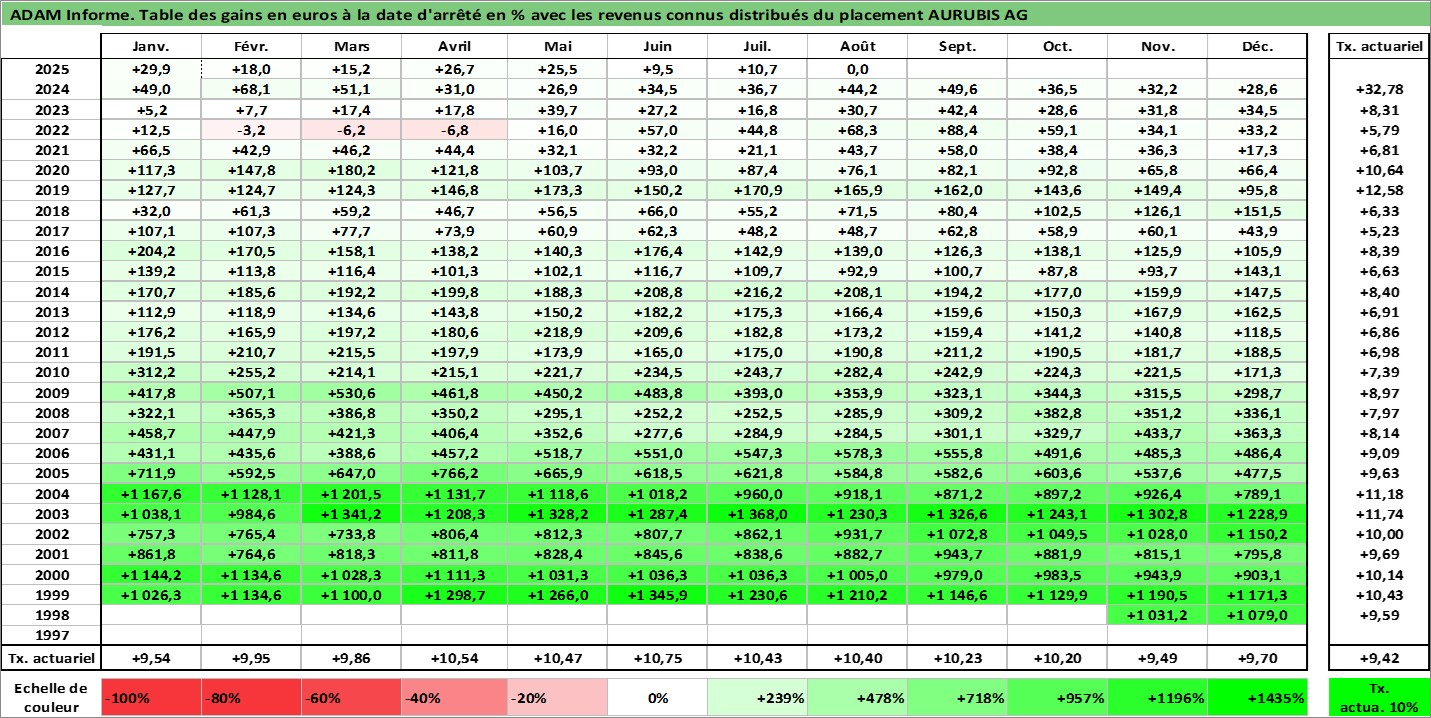Click 2016 Janv. value +204,2
This screenshot has width=1431, height=718.
click(x=152, y=251)
